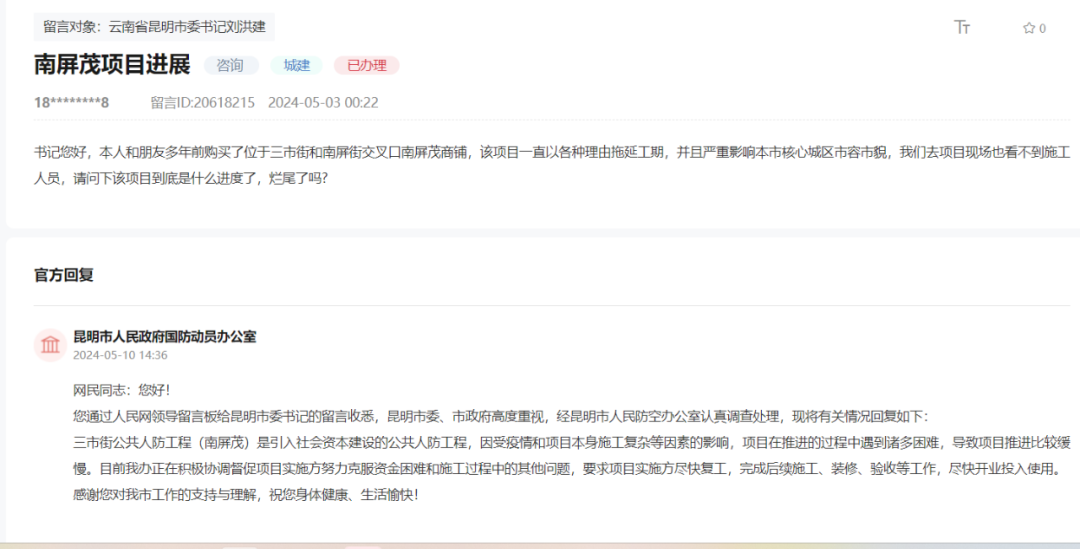The height and width of the screenshot is (549, 1080).
Task: Click the greeting line 网民同志：您好！
Action: [122, 390]
